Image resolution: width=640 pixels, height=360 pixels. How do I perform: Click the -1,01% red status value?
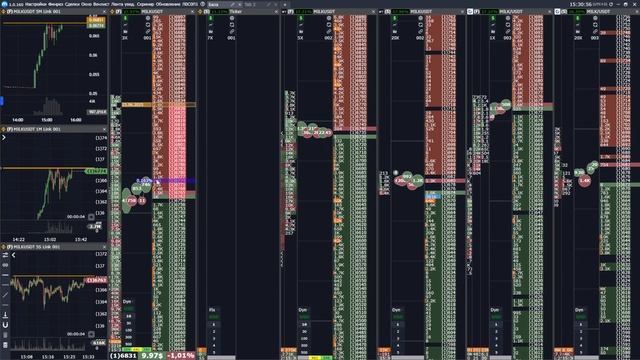tap(181, 356)
